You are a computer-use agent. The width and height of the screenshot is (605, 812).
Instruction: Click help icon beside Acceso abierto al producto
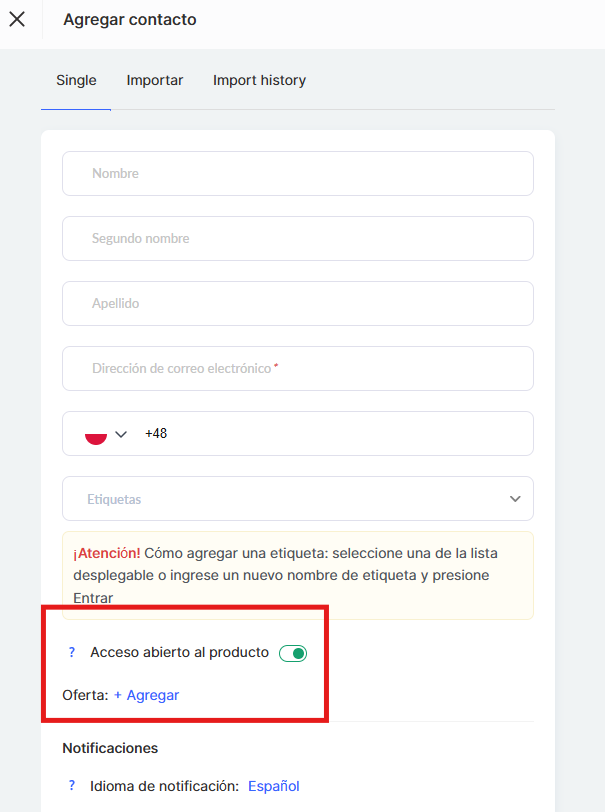(72, 652)
